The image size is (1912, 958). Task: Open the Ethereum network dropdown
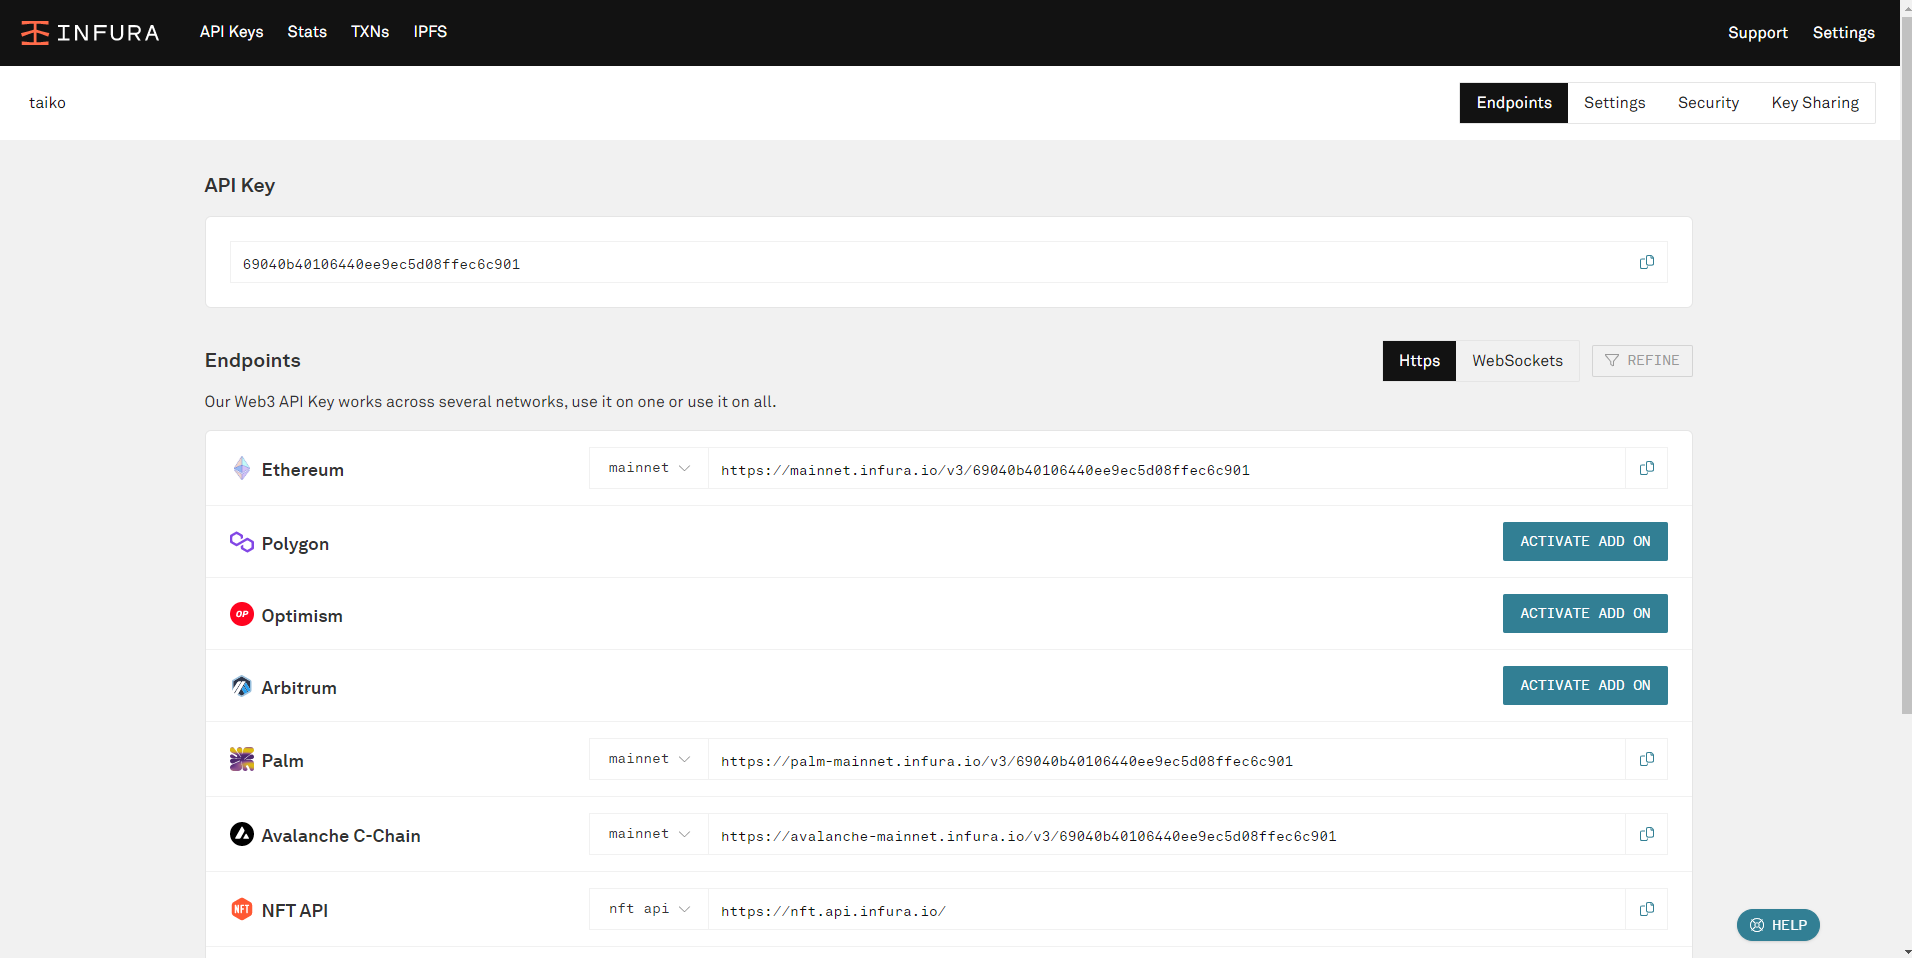tap(649, 468)
